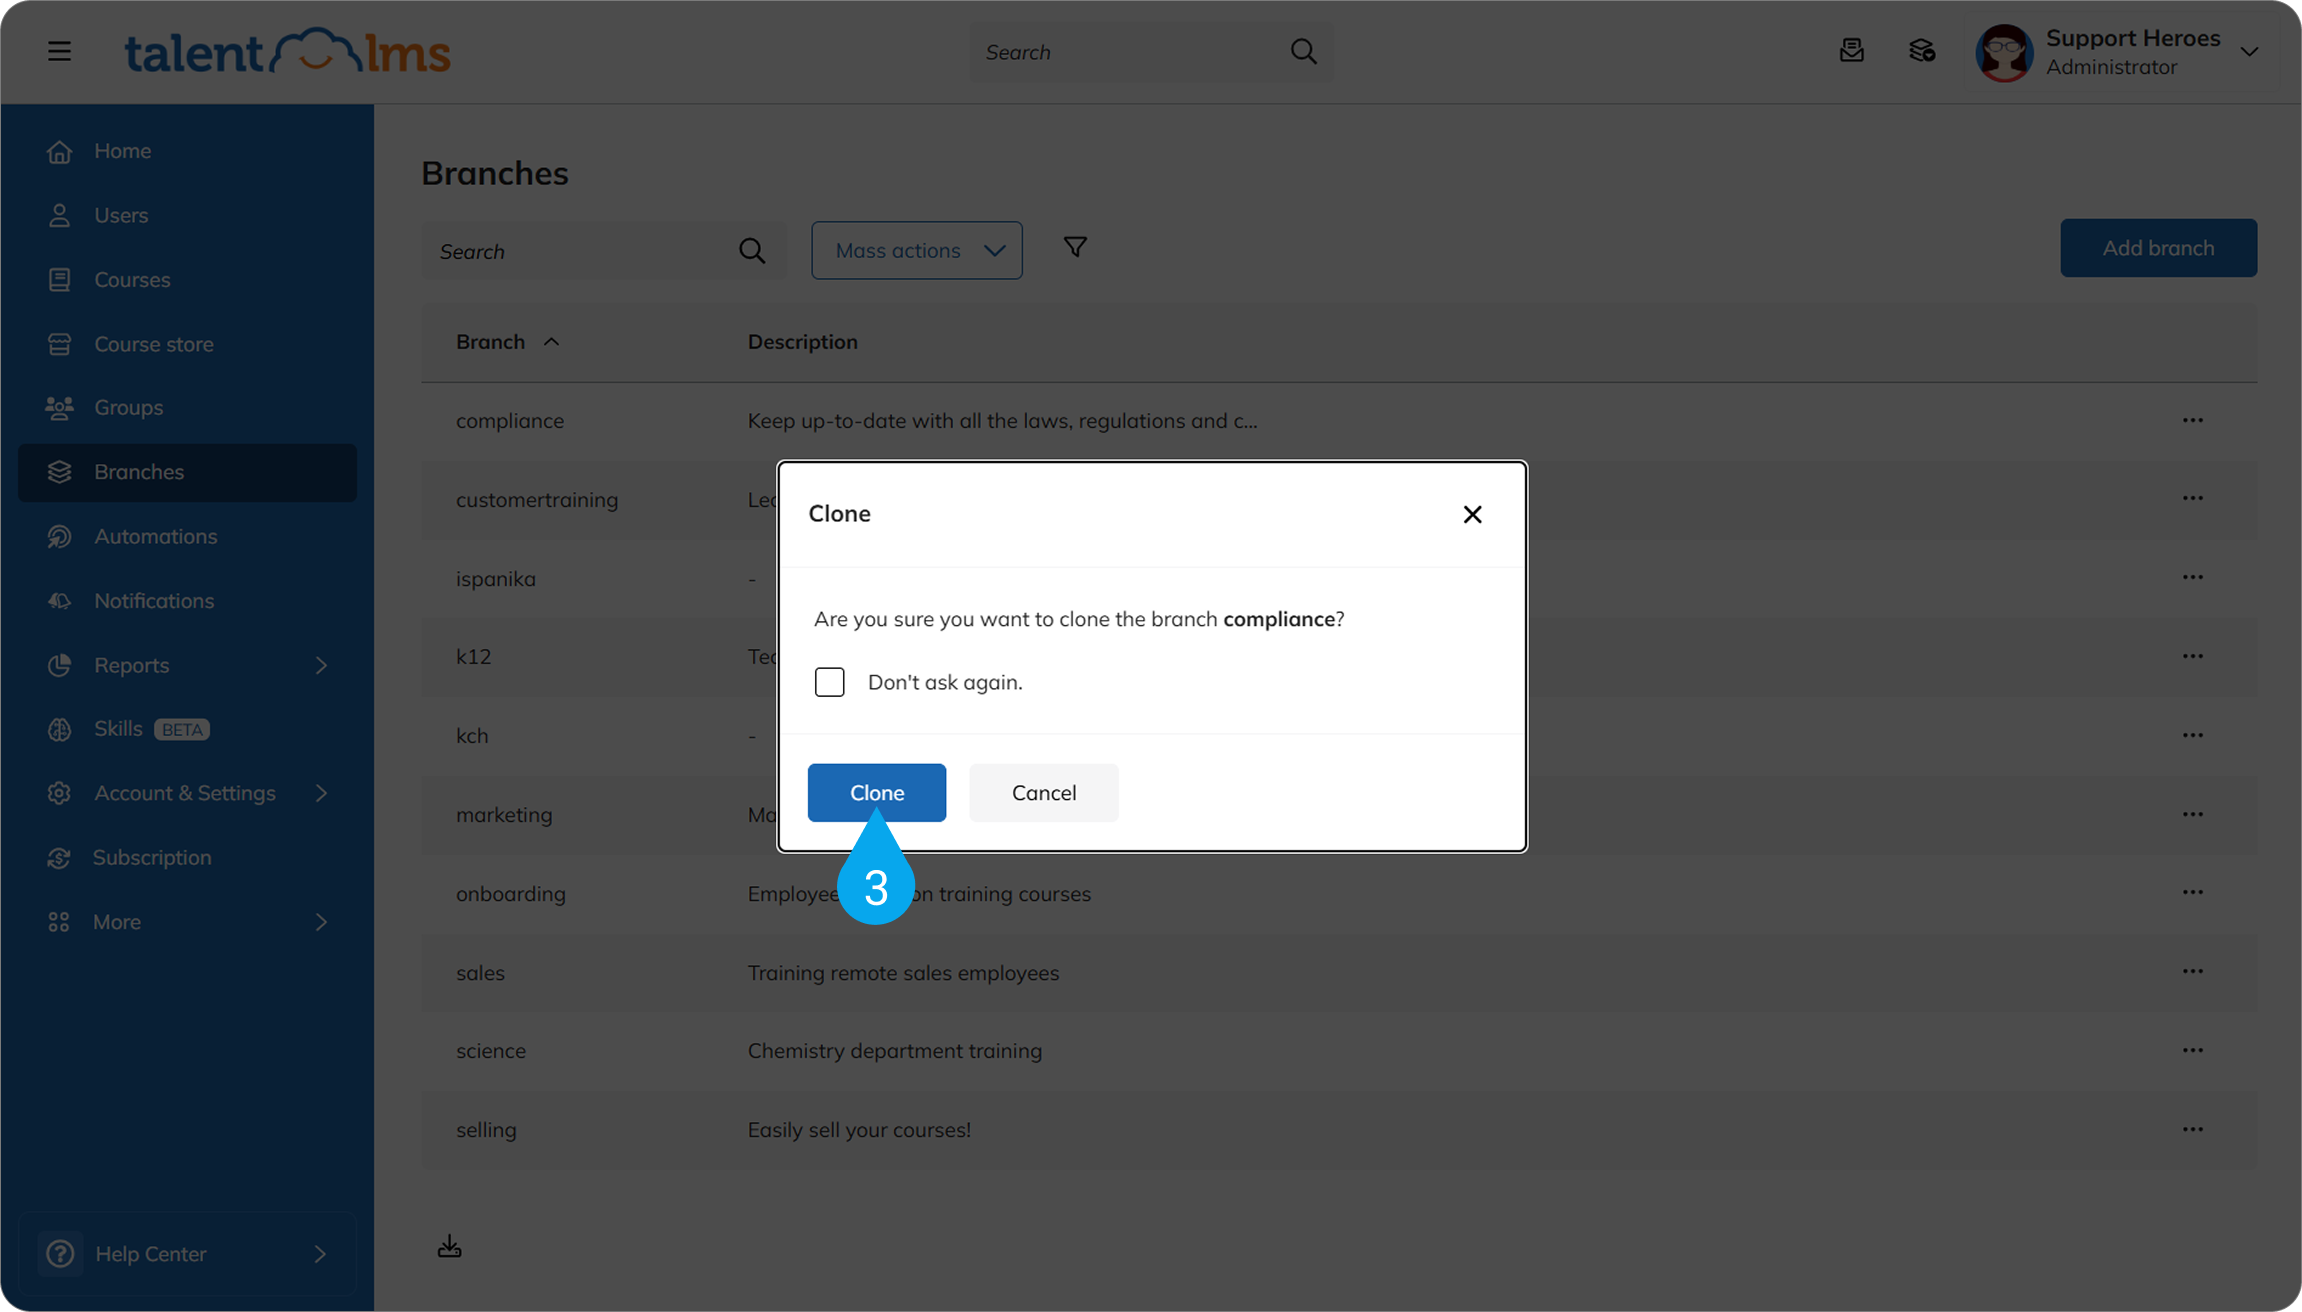Open options menu for science row

pyautogui.click(x=2192, y=1050)
